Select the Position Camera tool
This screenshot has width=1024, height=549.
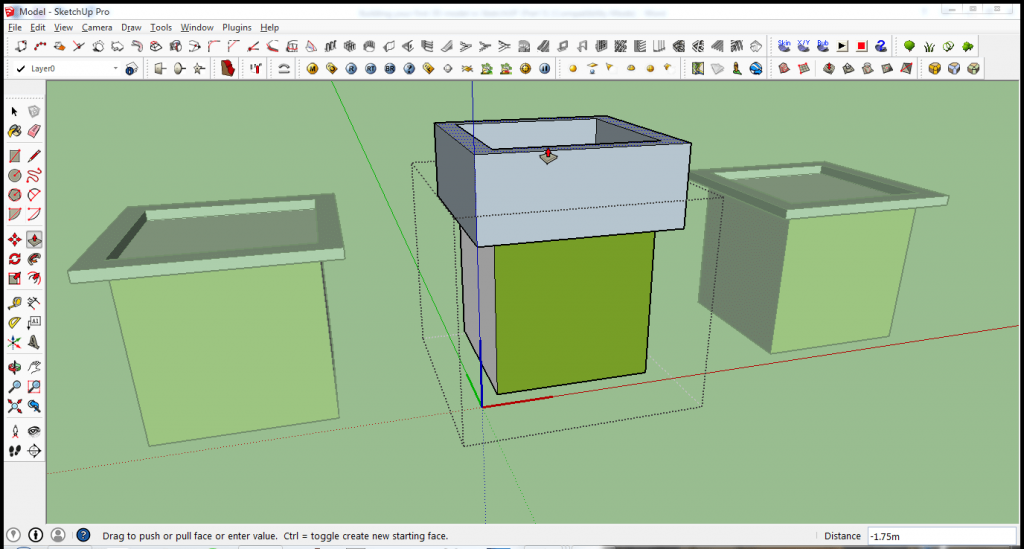tap(14, 431)
